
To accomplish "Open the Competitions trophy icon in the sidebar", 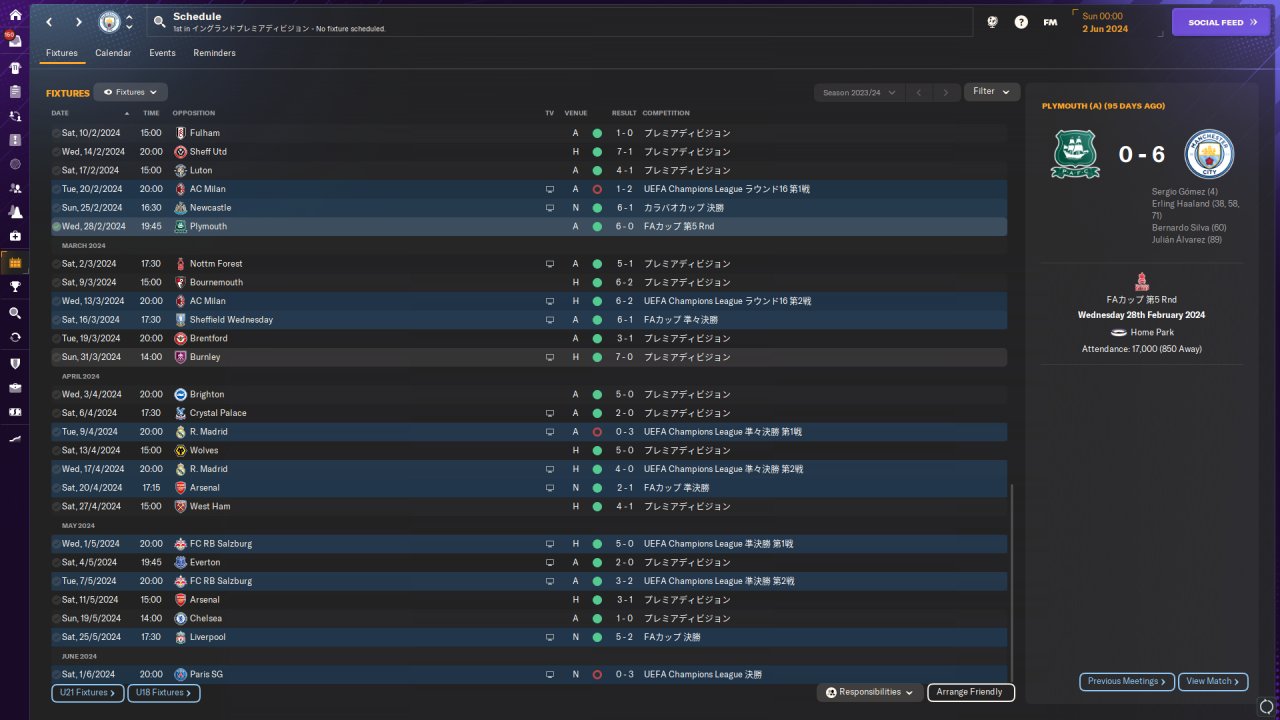I will tap(15, 287).
